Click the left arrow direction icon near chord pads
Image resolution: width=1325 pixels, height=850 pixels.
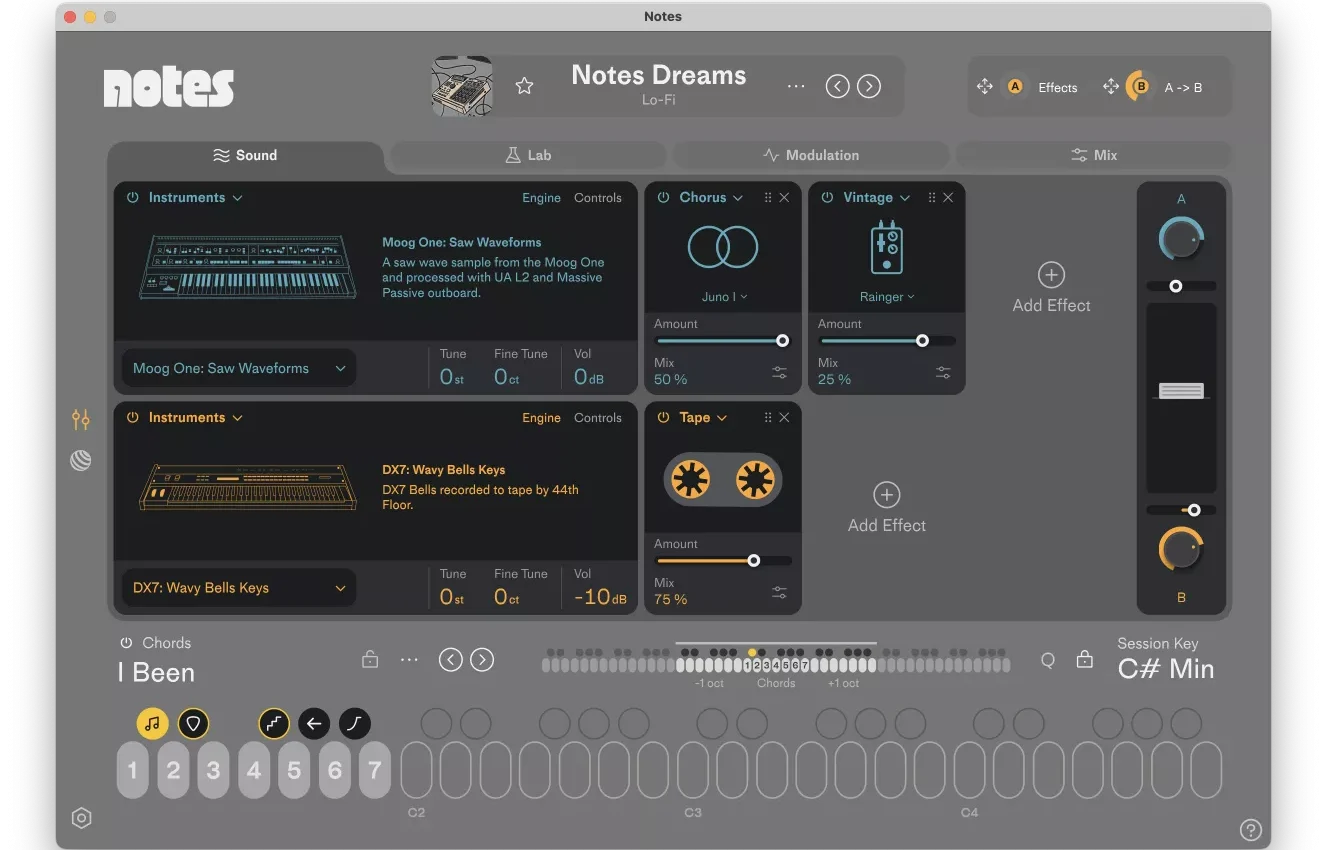(x=314, y=723)
